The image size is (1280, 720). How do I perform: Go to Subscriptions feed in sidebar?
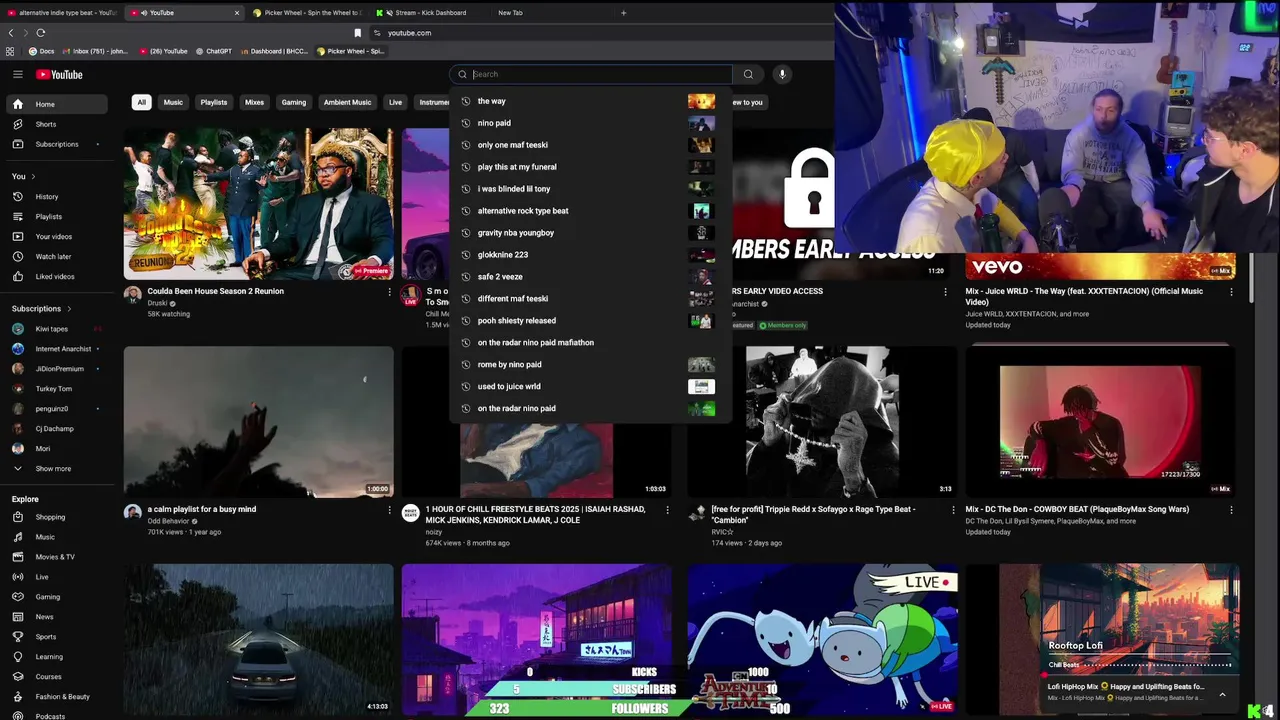pos(56,144)
